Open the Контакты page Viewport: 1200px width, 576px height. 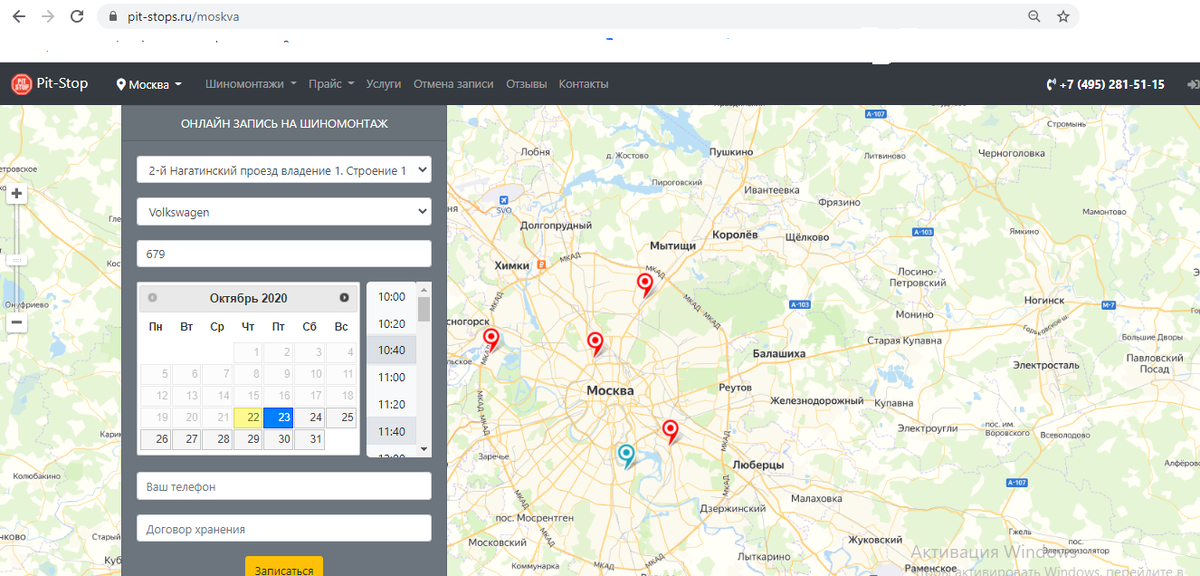tap(583, 84)
